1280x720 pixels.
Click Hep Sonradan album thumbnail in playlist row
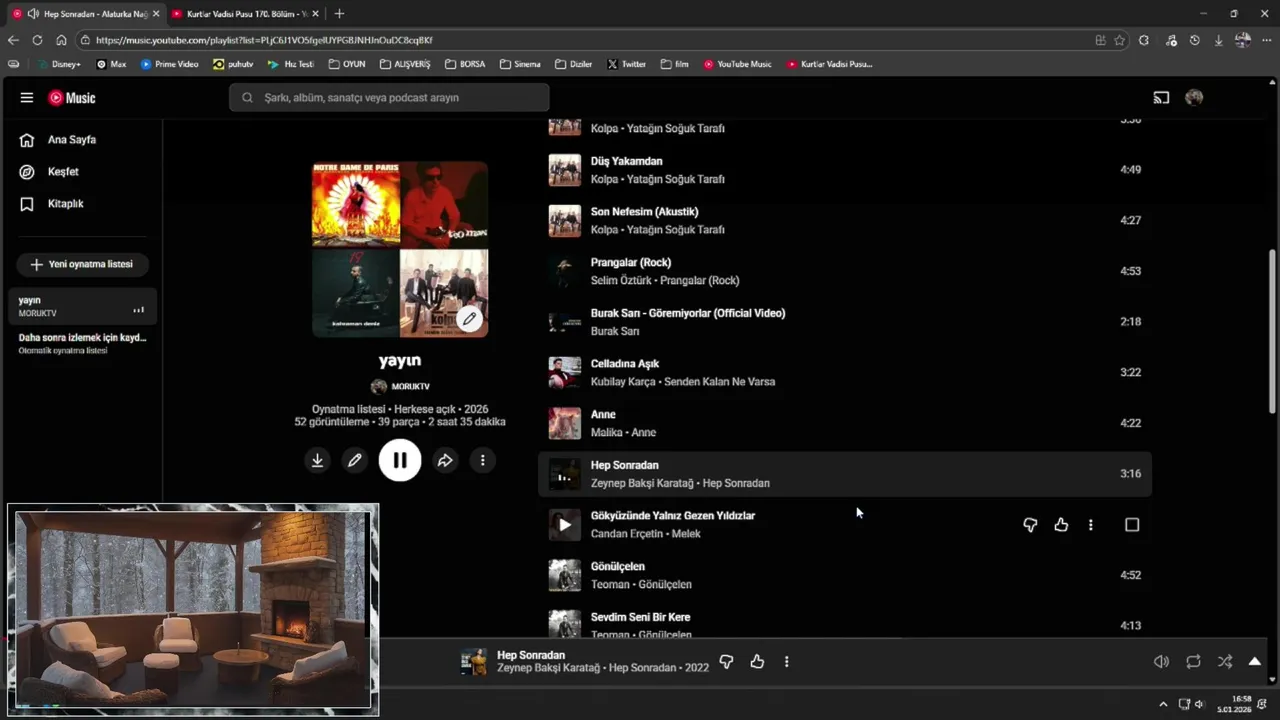564,474
